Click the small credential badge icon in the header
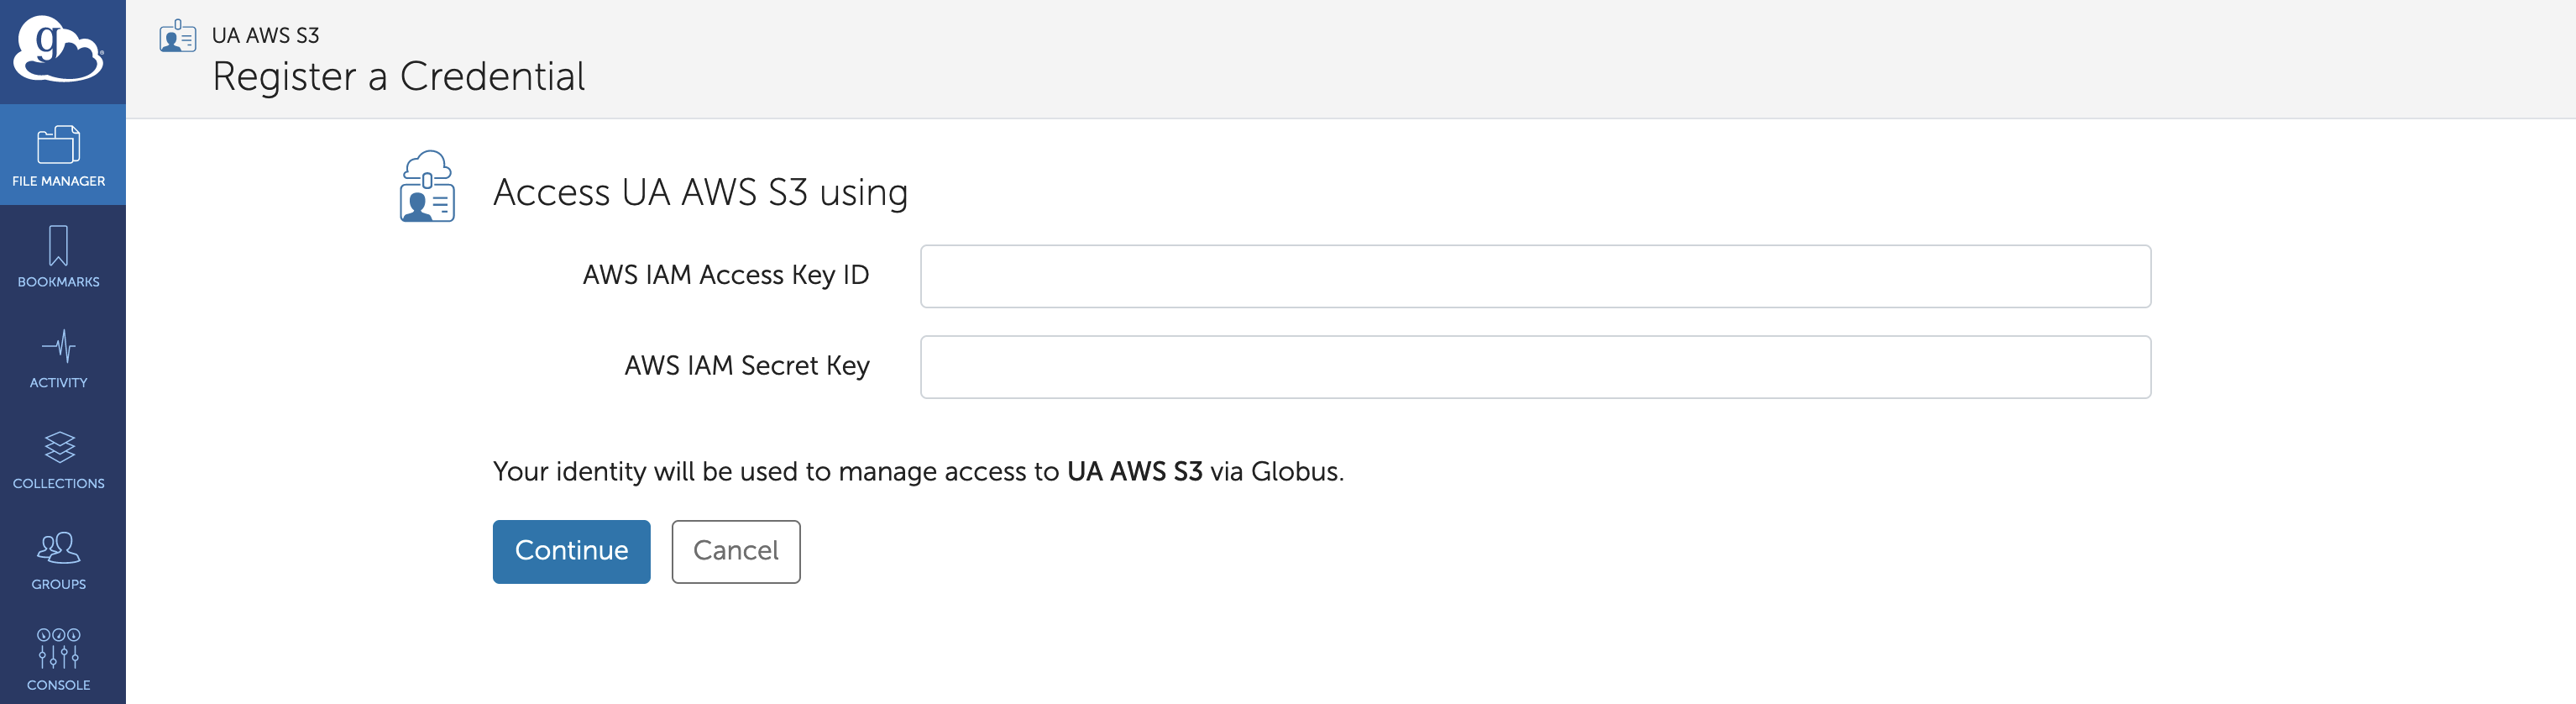Screen dimensions: 2576x704 click(178, 36)
